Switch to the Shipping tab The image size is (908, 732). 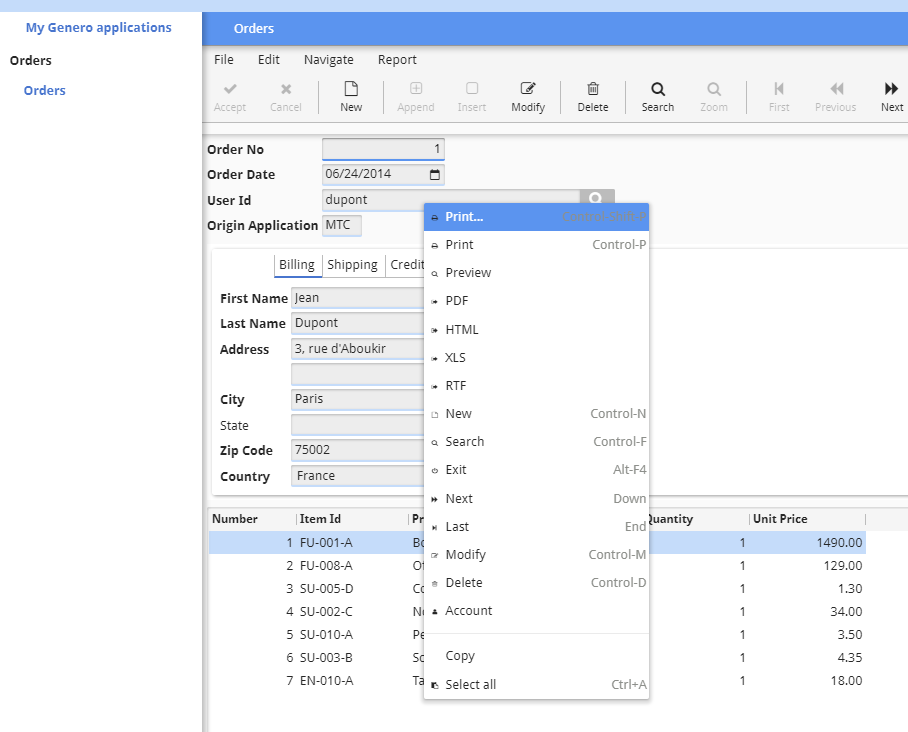(x=352, y=264)
